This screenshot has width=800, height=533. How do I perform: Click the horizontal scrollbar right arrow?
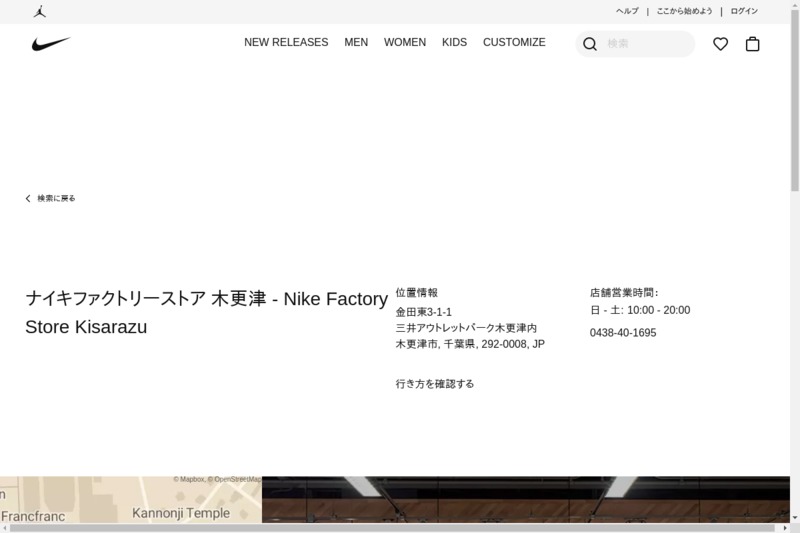coord(785,528)
